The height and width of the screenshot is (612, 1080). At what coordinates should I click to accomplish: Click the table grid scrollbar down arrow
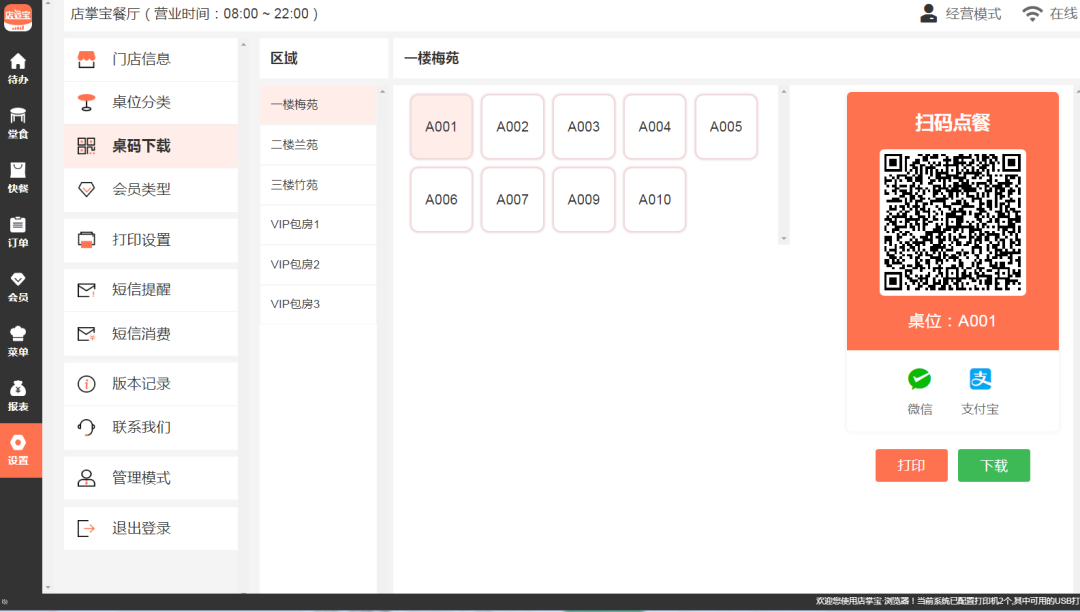[x=784, y=239]
